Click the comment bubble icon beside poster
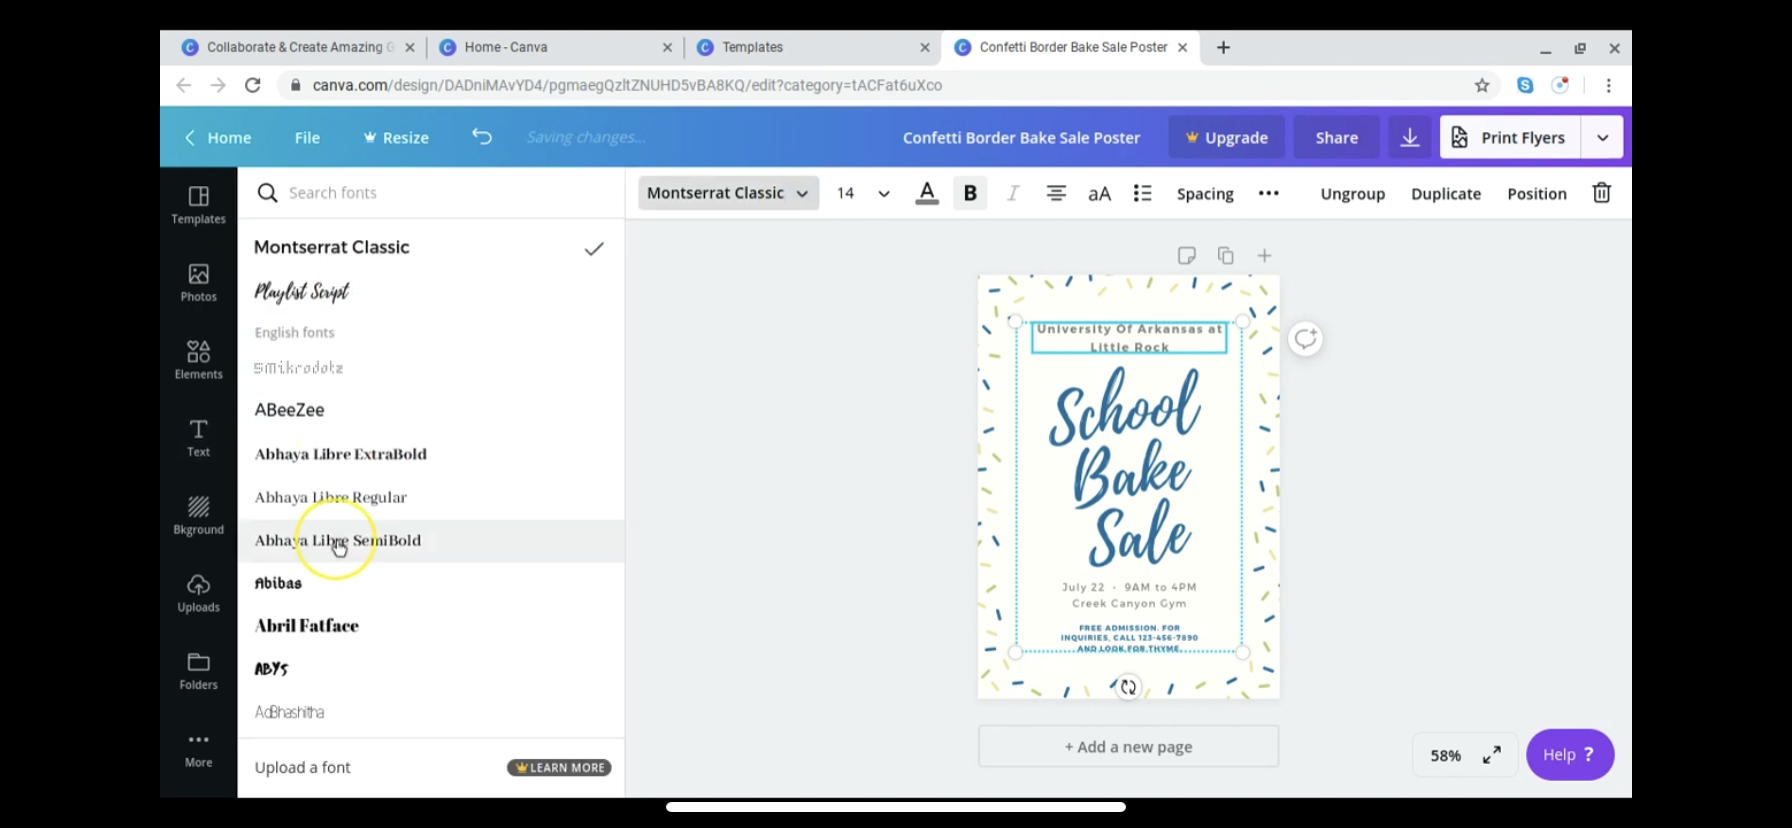The width and height of the screenshot is (1792, 828). point(1305,339)
